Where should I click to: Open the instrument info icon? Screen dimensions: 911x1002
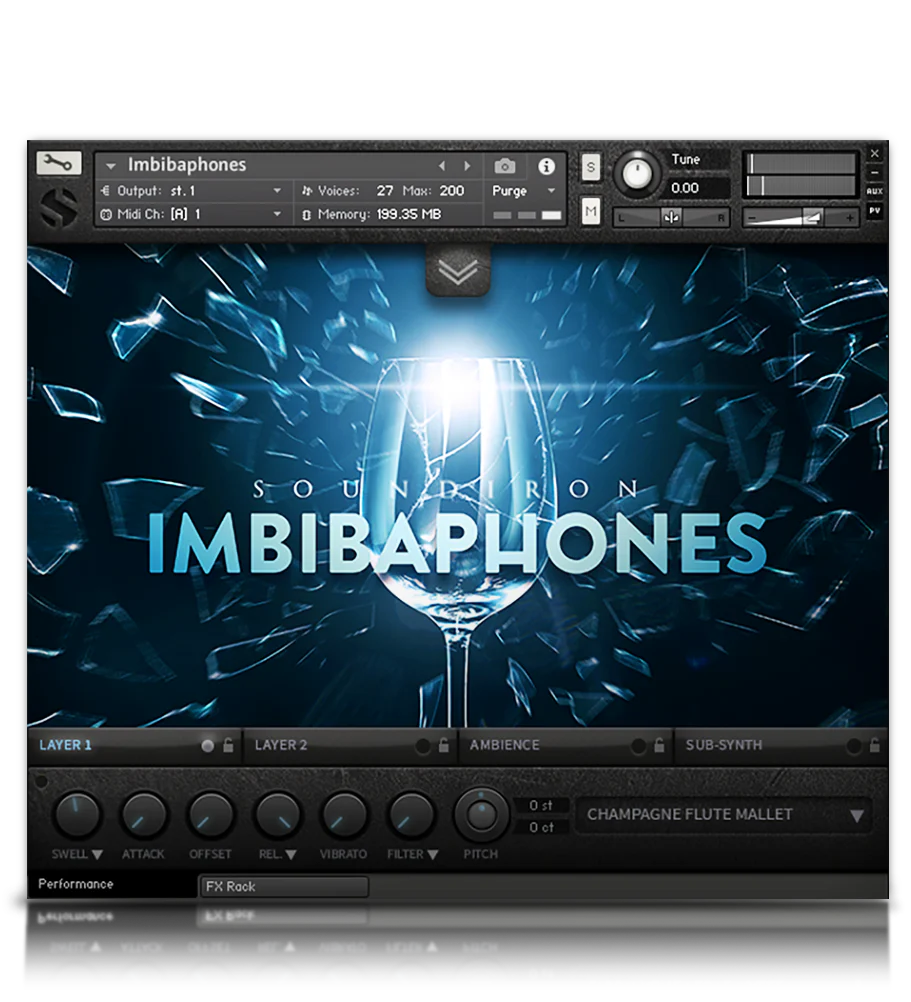(547, 166)
